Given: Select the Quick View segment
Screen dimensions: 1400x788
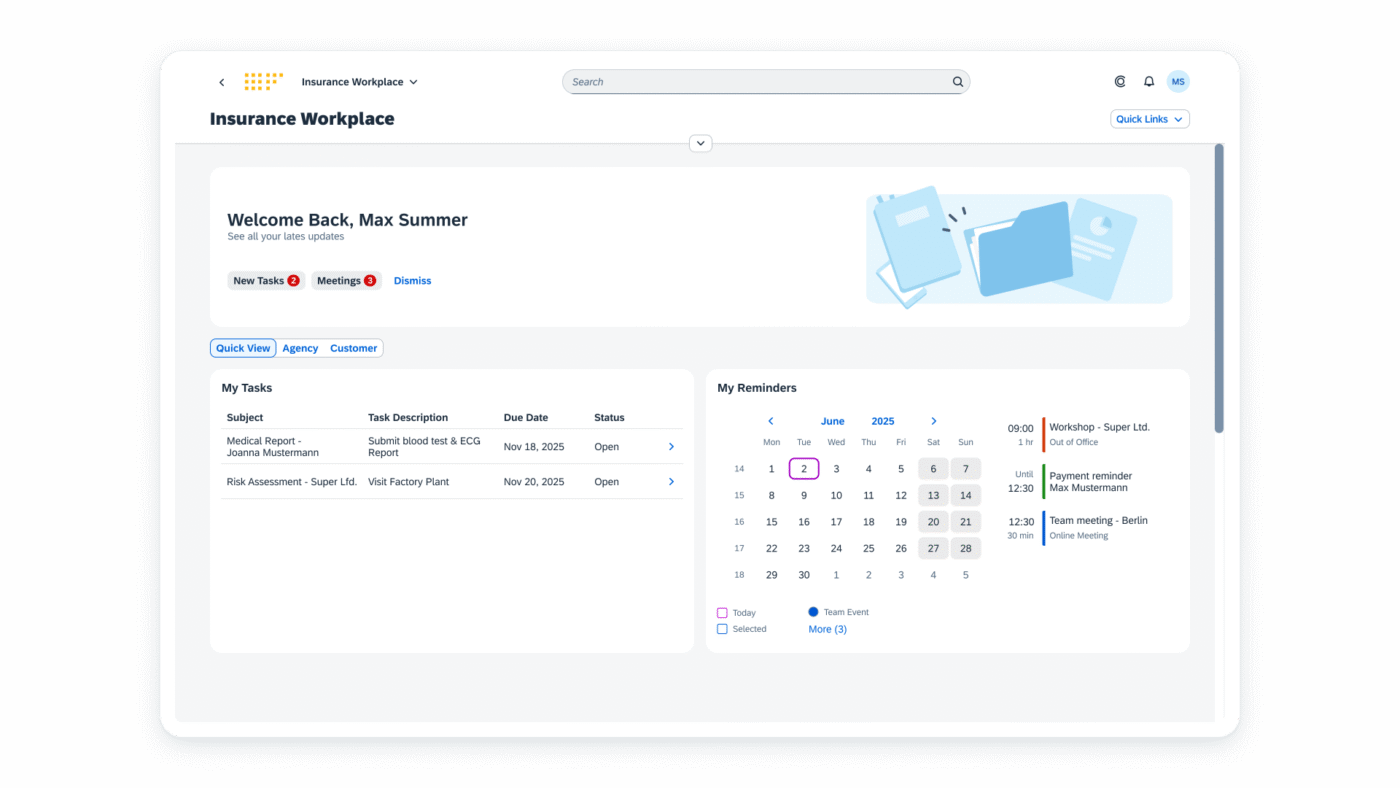Looking at the screenshot, I should coord(243,348).
